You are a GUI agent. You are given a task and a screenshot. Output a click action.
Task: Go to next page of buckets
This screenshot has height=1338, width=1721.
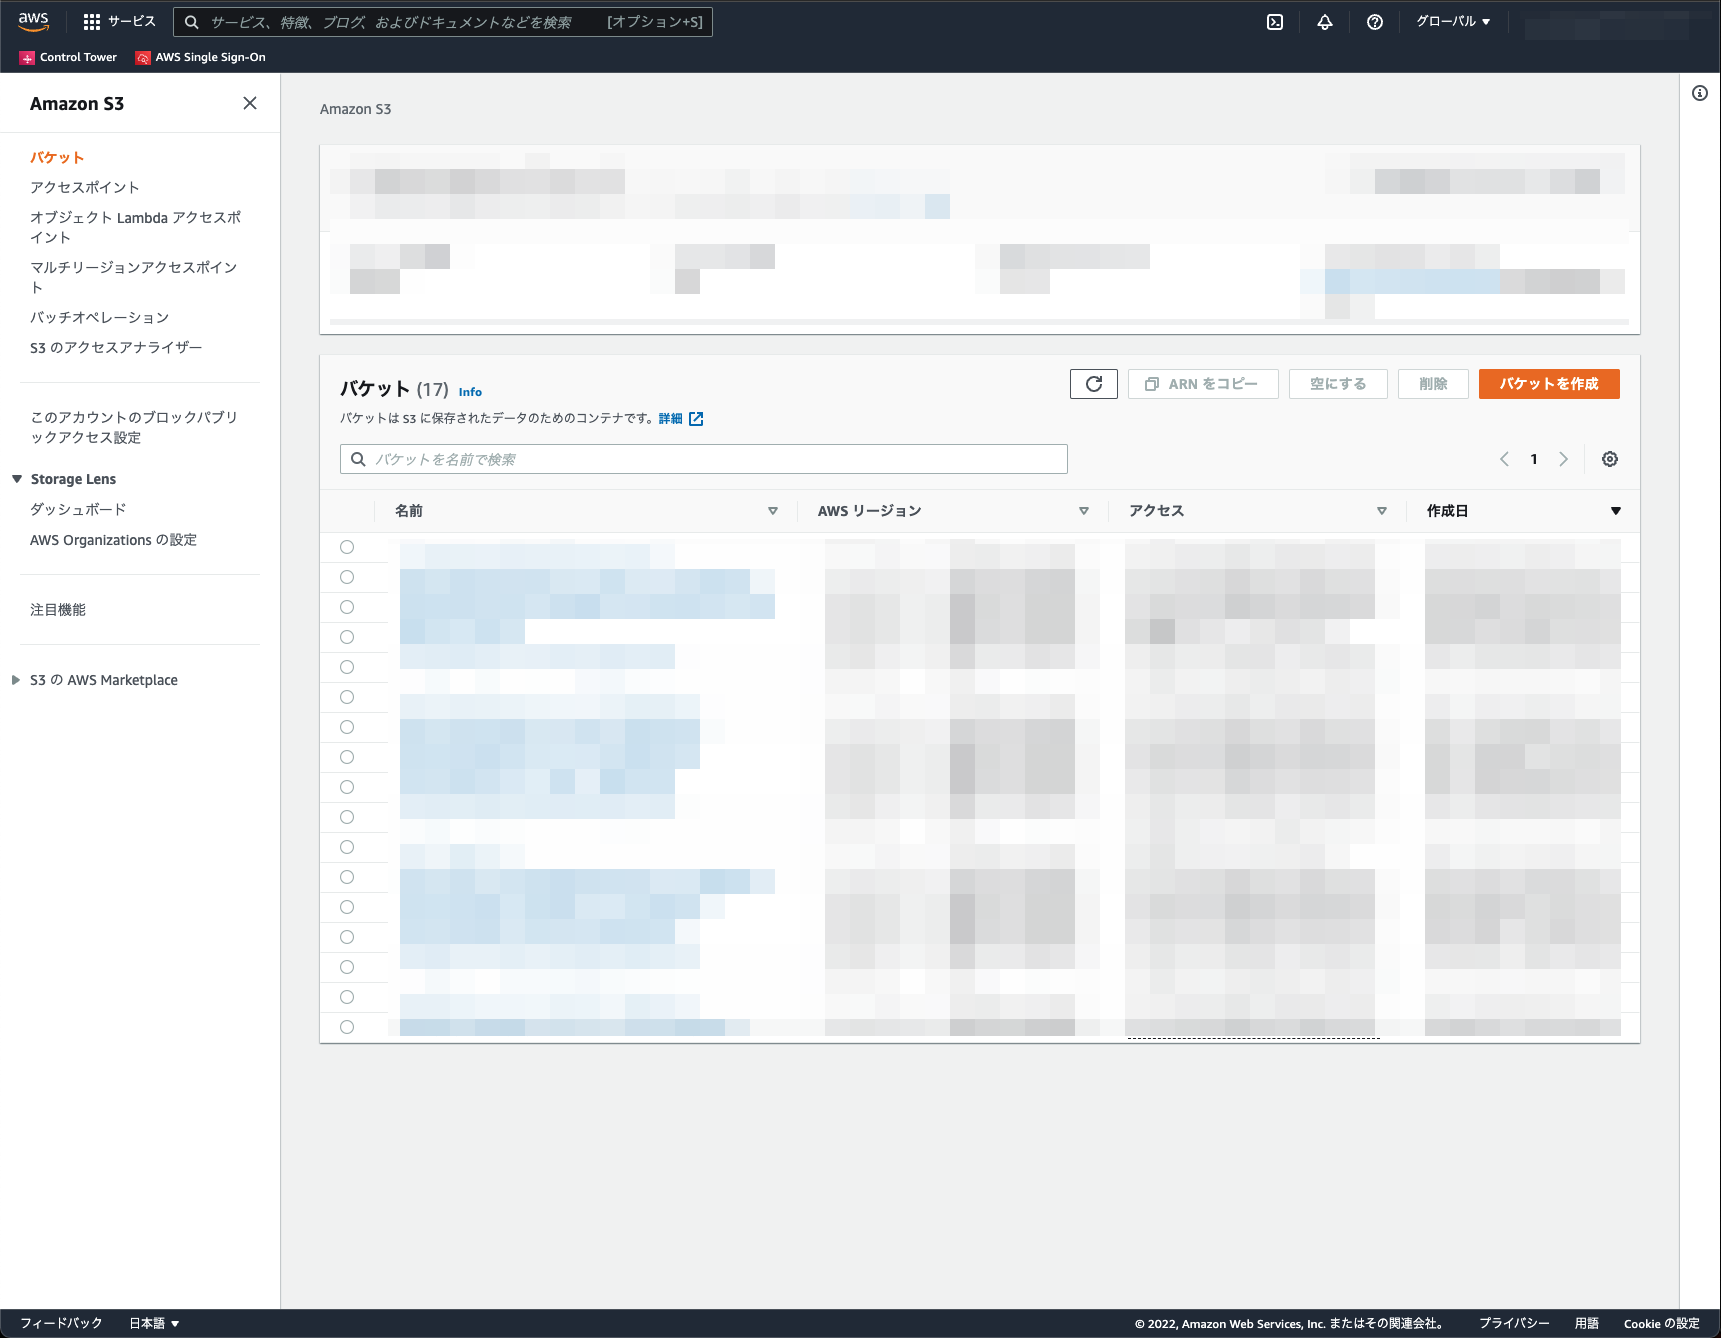tap(1564, 459)
